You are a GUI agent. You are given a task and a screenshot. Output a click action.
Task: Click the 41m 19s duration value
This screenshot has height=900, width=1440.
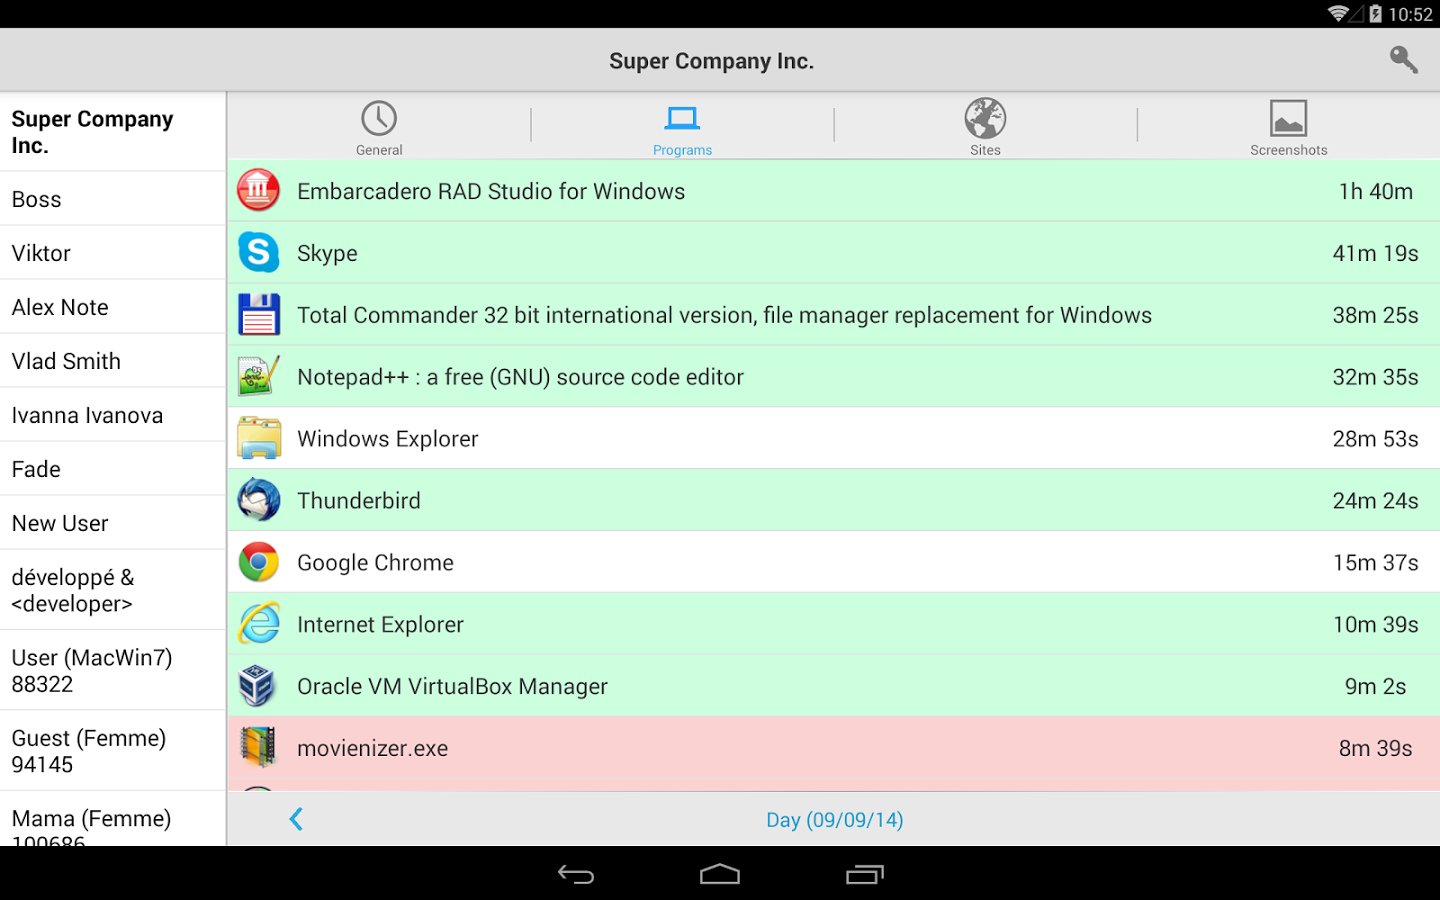(1376, 253)
